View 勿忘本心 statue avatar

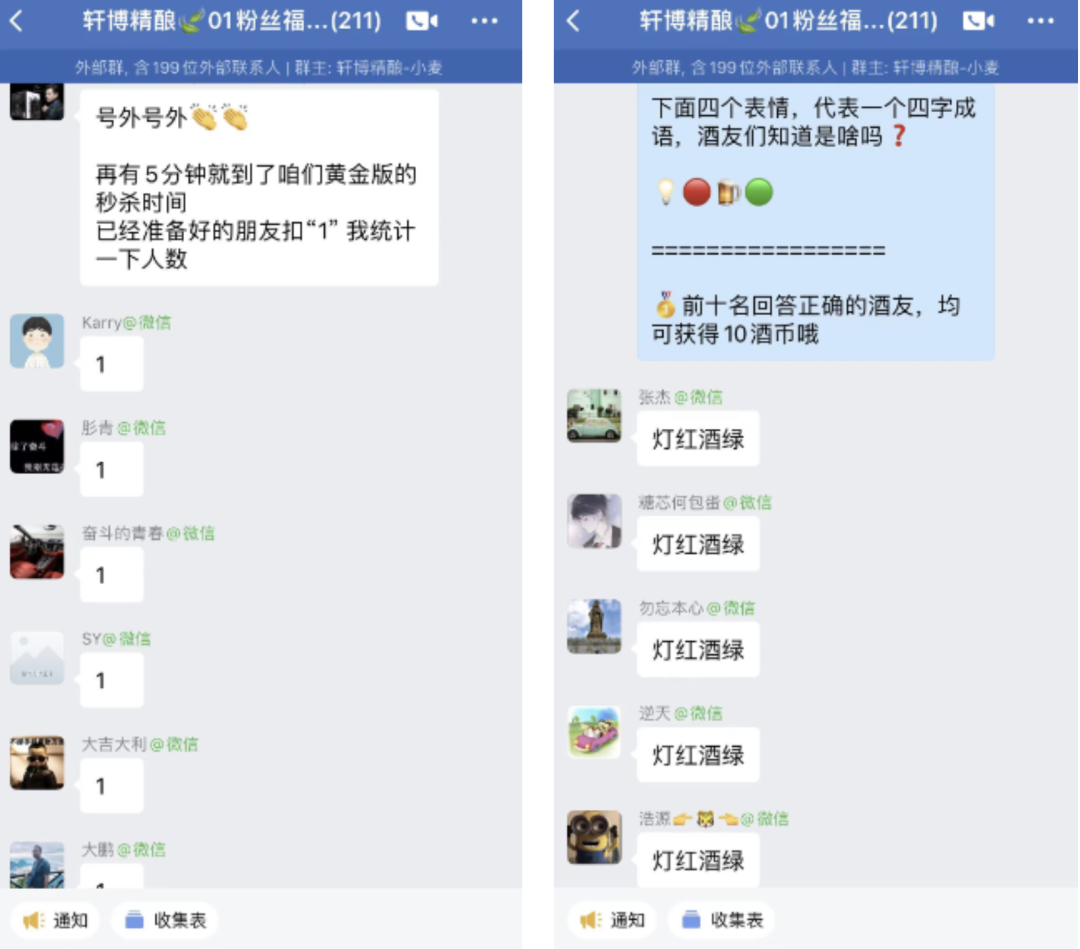click(x=594, y=626)
